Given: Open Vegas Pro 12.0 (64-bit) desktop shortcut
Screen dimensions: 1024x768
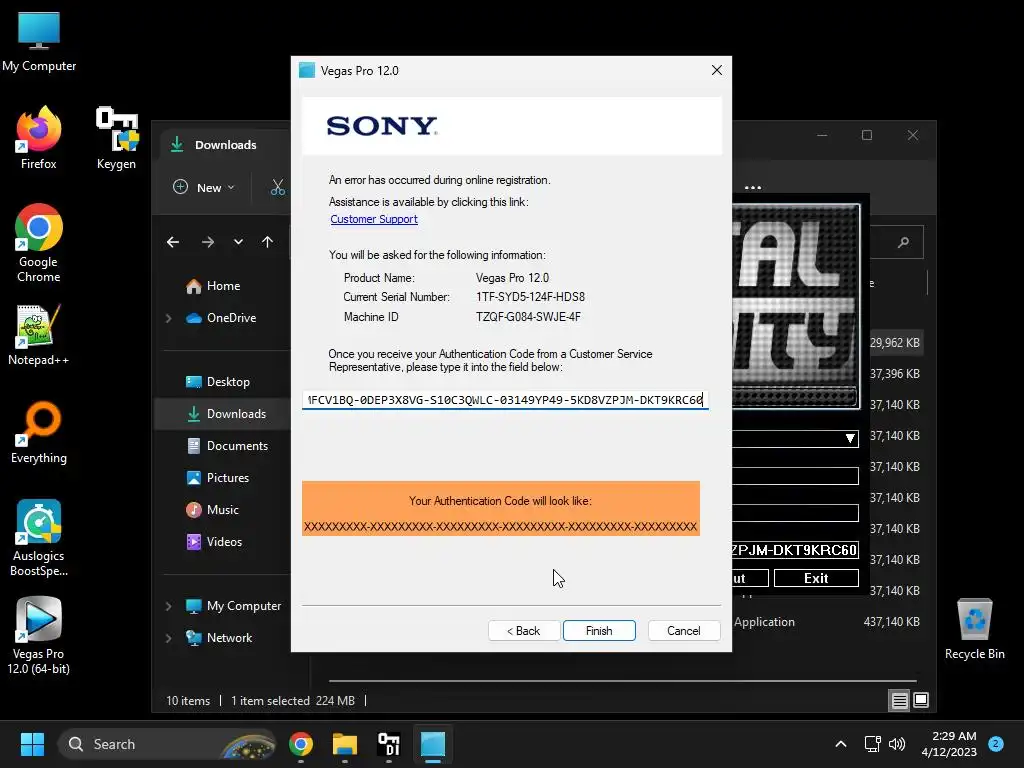Looking at the screenshot, I should [39, 636].
